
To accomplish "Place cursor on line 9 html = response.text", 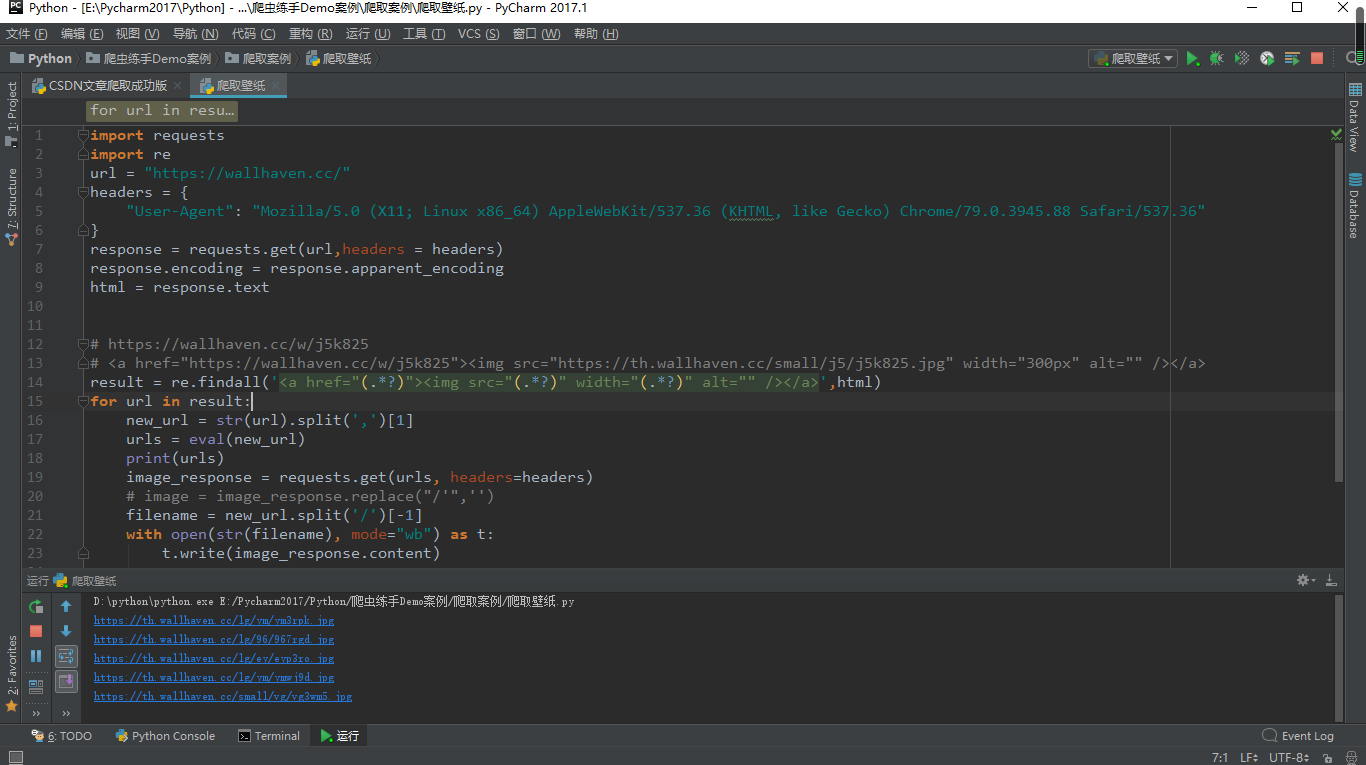I will pos(180,287).
